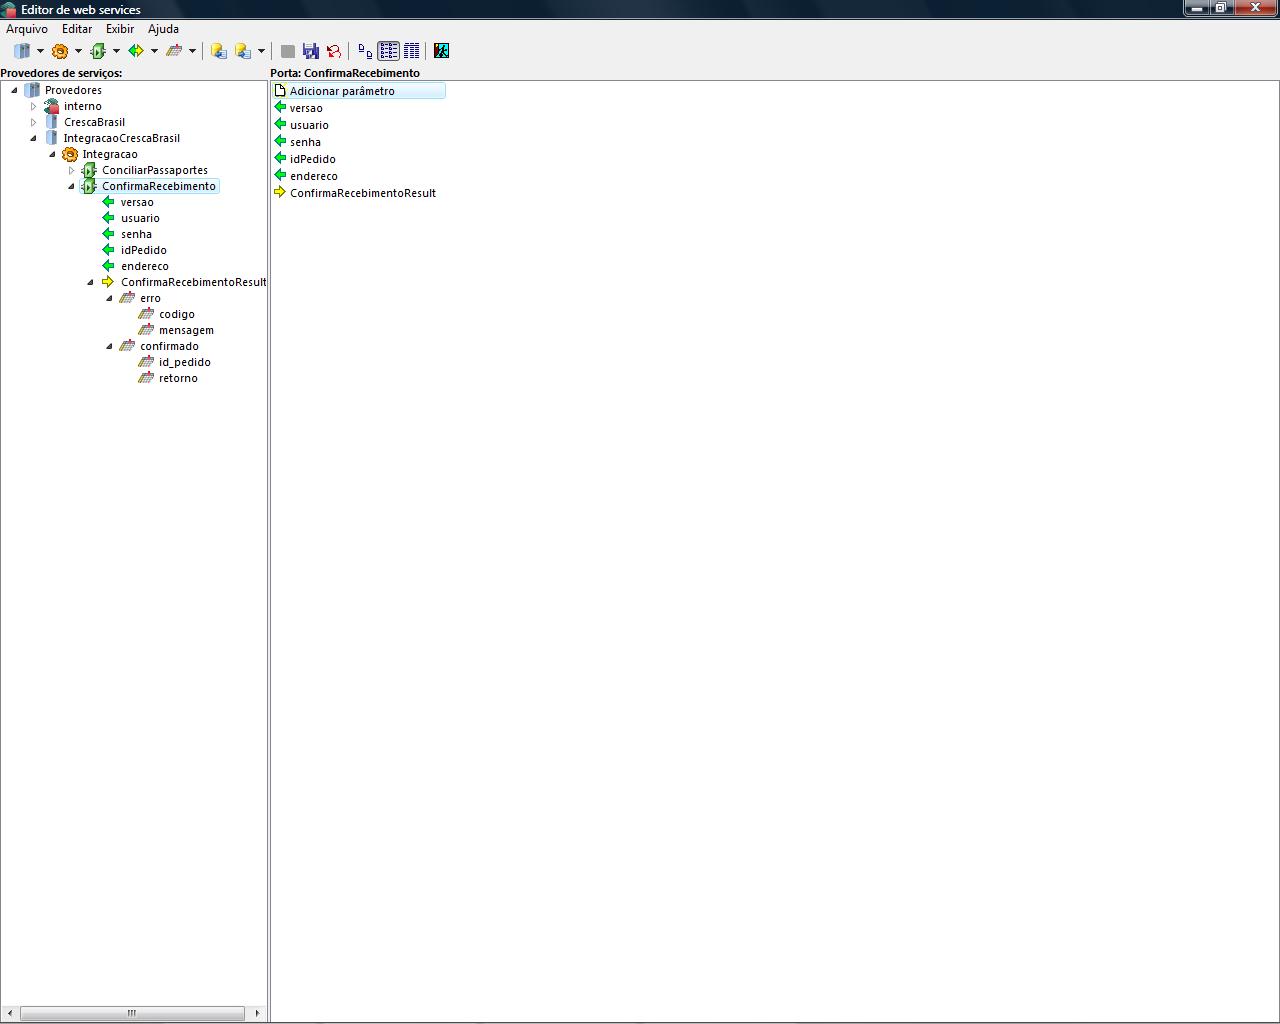Expand the CrescaBrasil provider node

pos(33,122)
